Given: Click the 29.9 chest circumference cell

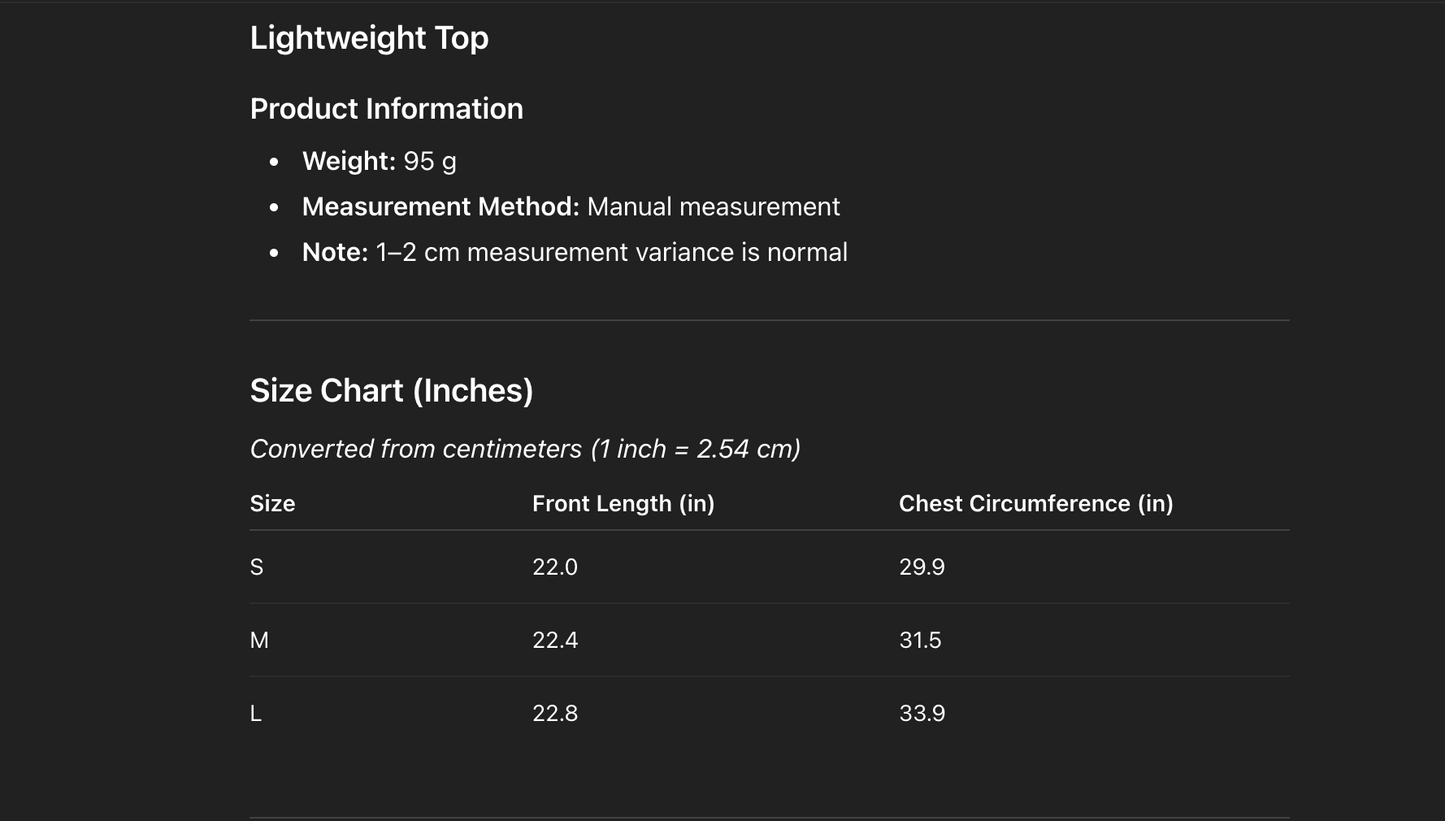Looking at the screenshot, I should point(922,567).
